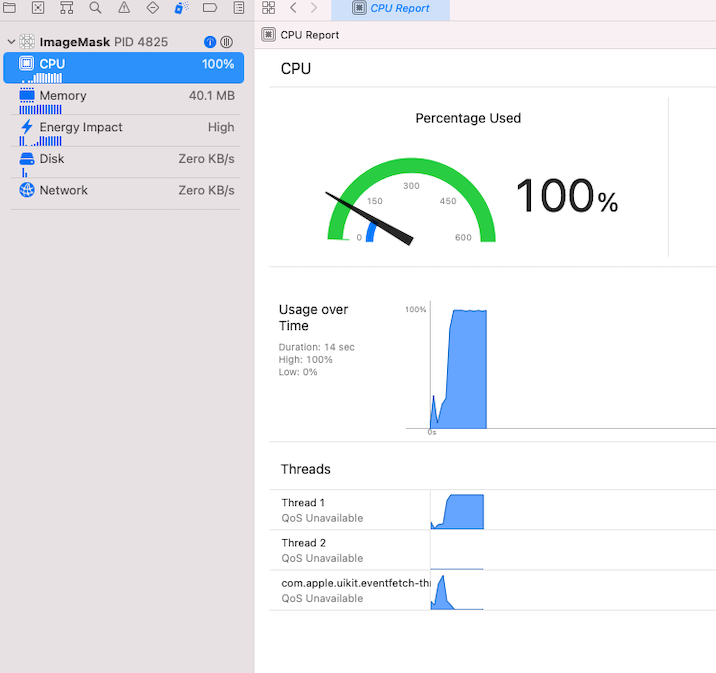Click the Threads section heading
Image resolution: width=716 pixels, height=673 pixels.
click(x=305, y=469)
